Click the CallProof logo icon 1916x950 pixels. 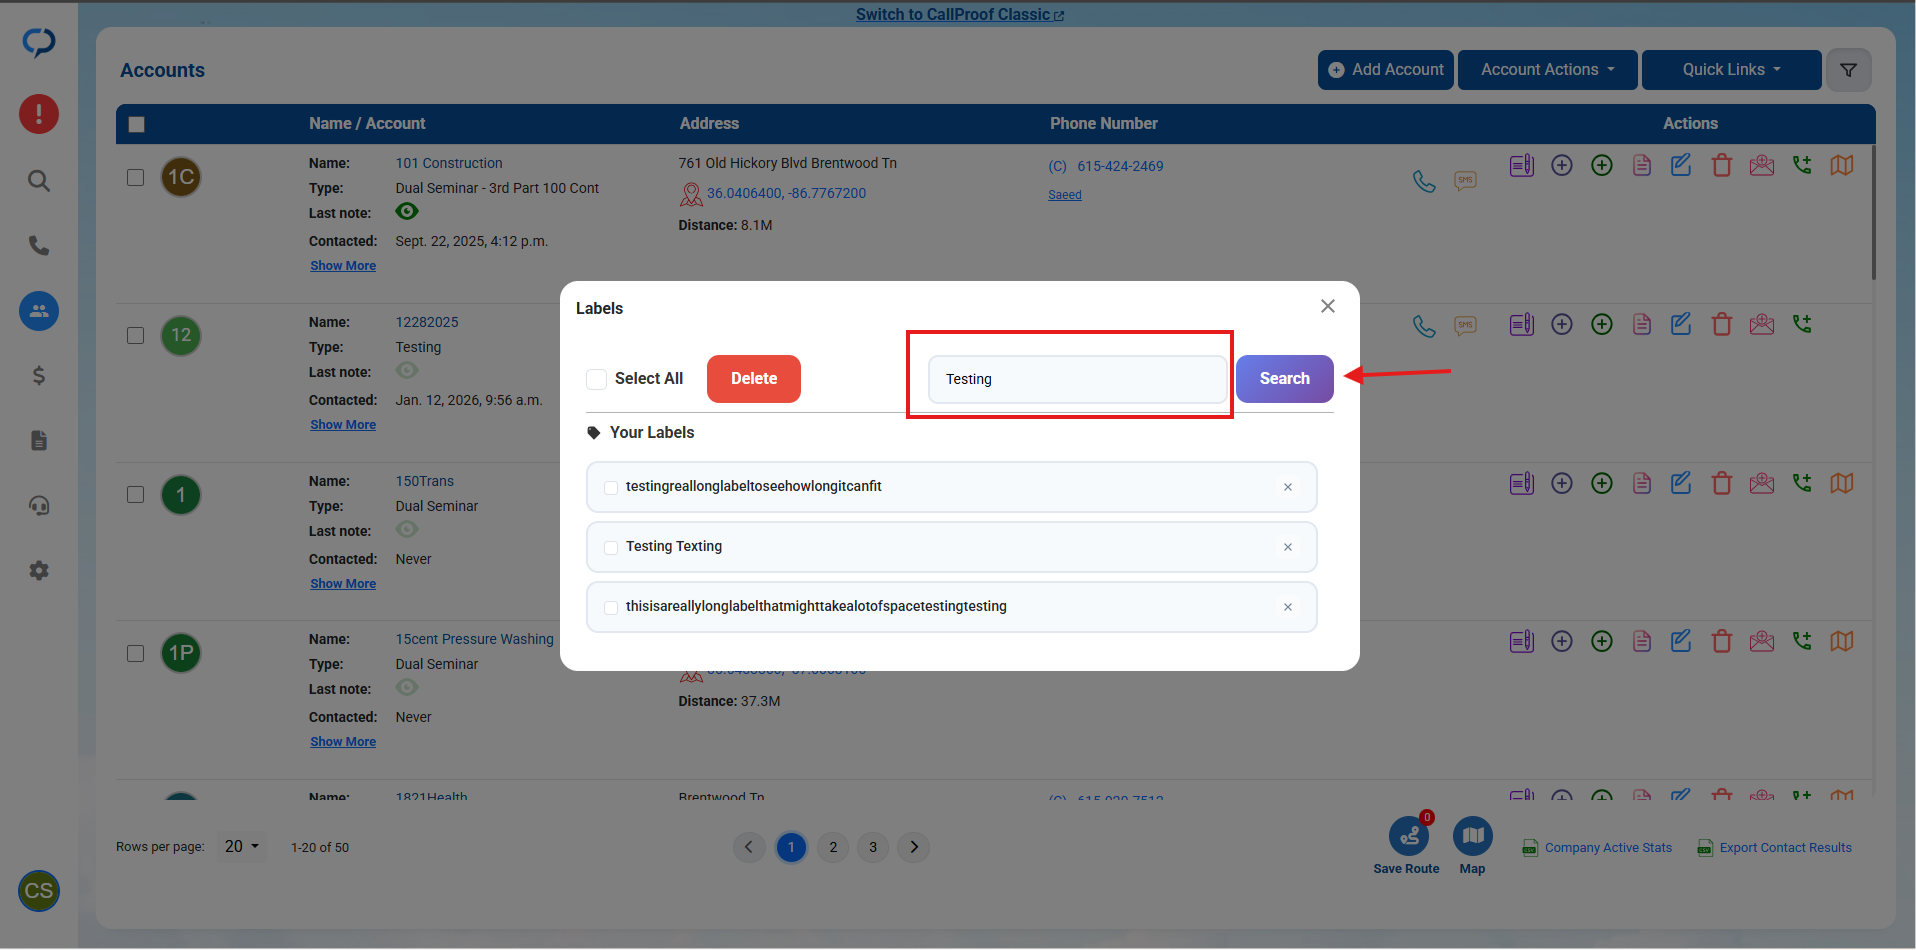[39, 42]
